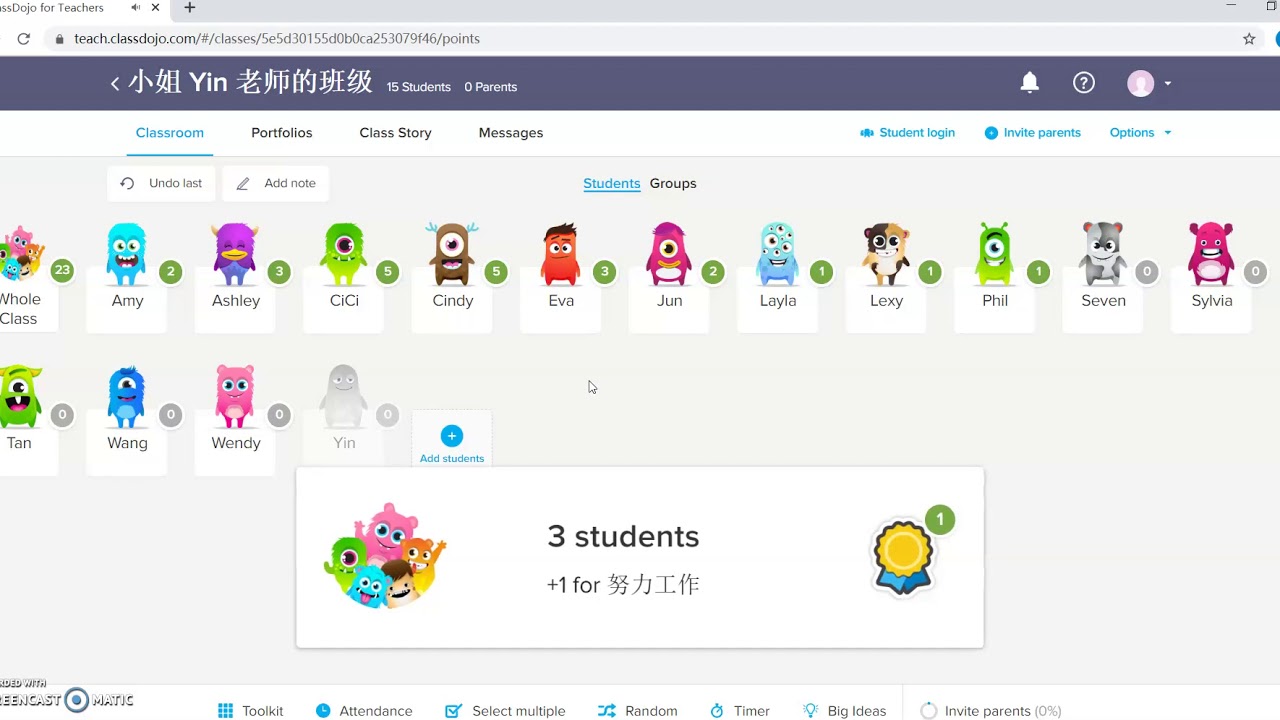1280x720 pixels.
Task: Click the Undo last button
Action: point(161,183)
